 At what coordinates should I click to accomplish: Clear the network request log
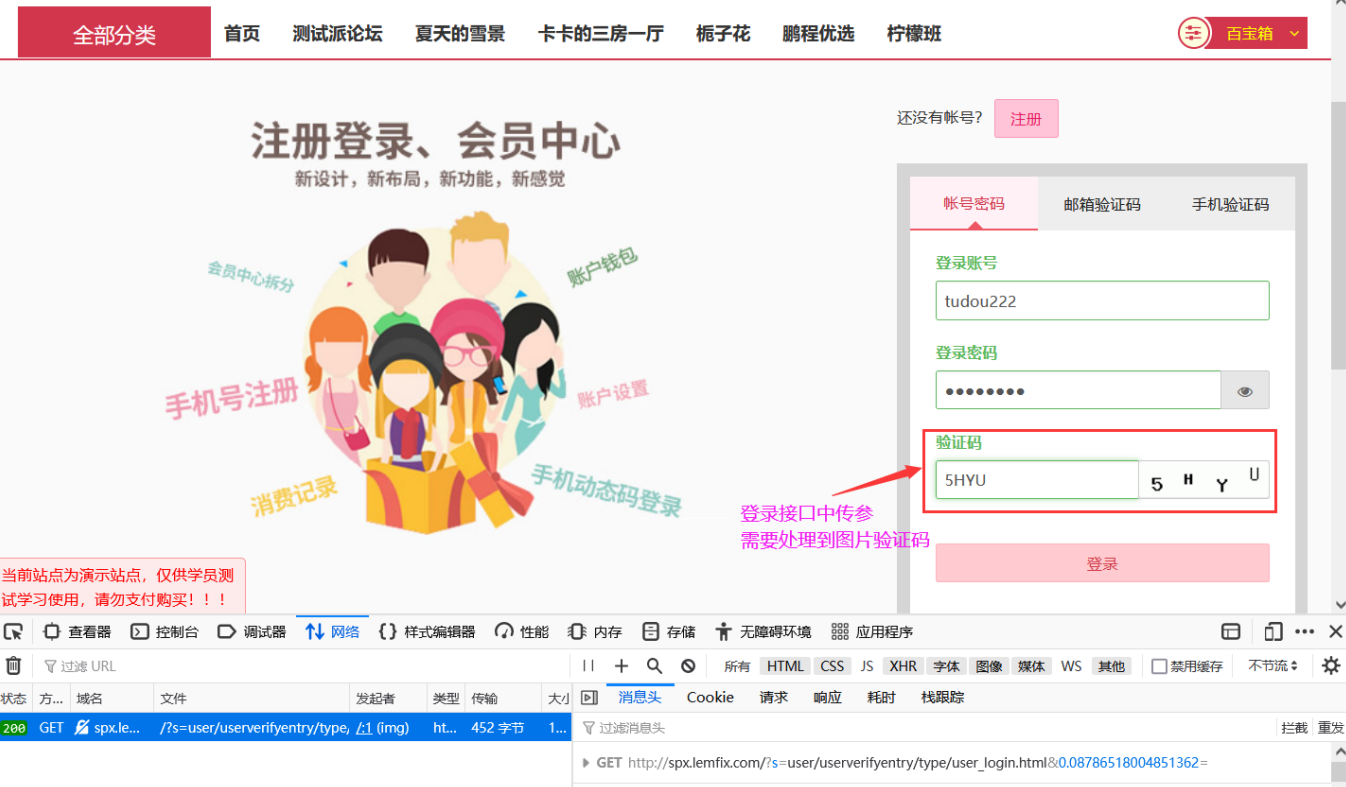(x=14, y=665)
